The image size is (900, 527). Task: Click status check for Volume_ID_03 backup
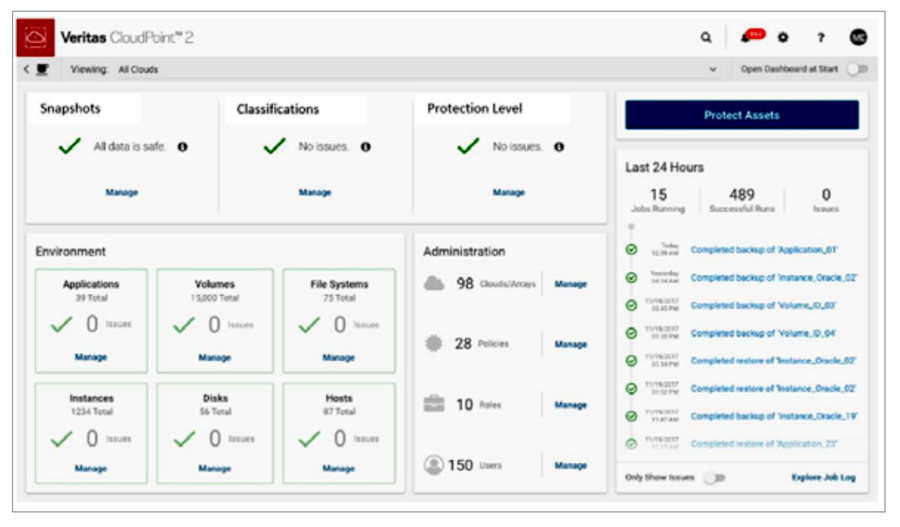pyautogui.click(x=631, y=305)
